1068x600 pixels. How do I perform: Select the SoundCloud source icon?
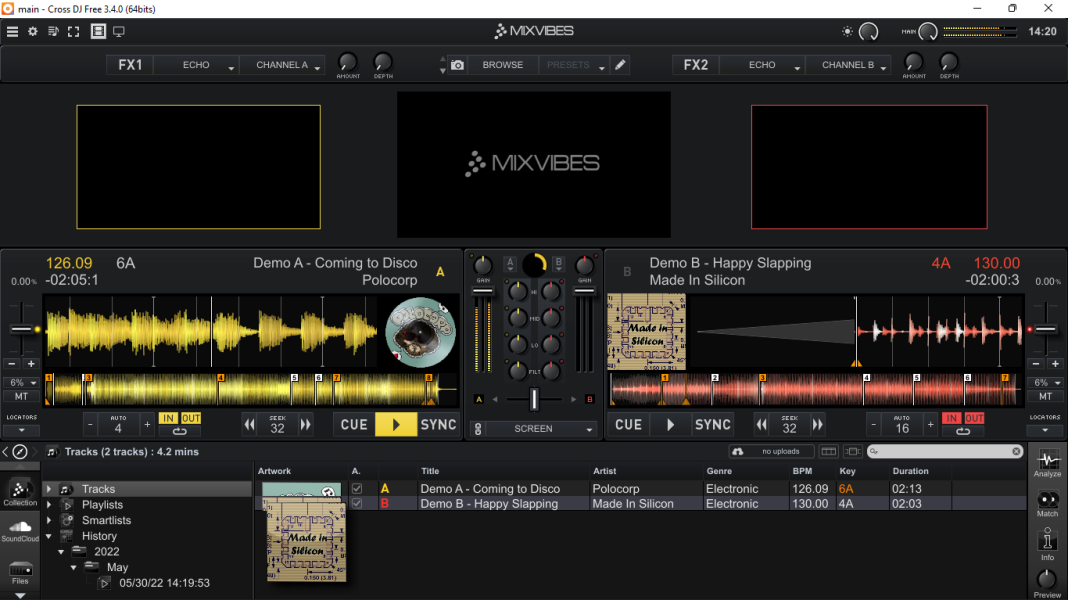pos(20,531)
